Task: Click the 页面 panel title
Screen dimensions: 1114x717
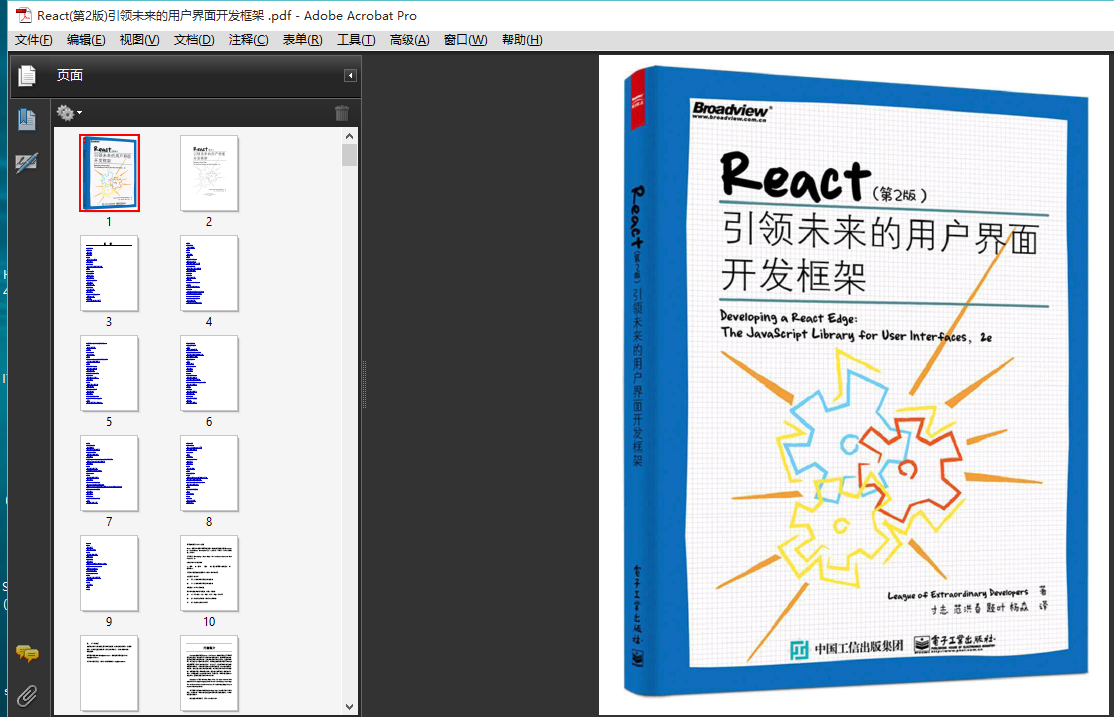Action: click(x=70, y=75)
